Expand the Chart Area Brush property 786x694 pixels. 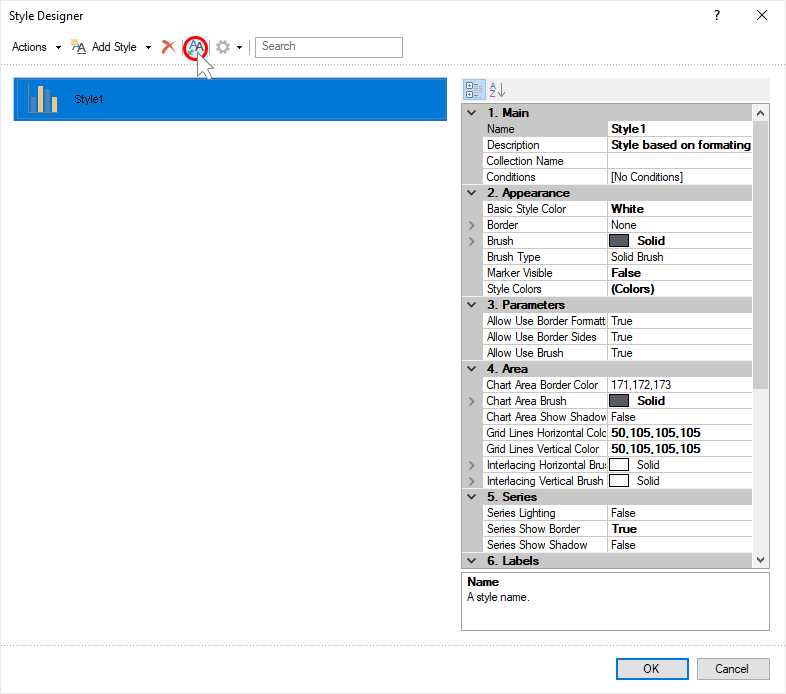click(x=472, y=401)
